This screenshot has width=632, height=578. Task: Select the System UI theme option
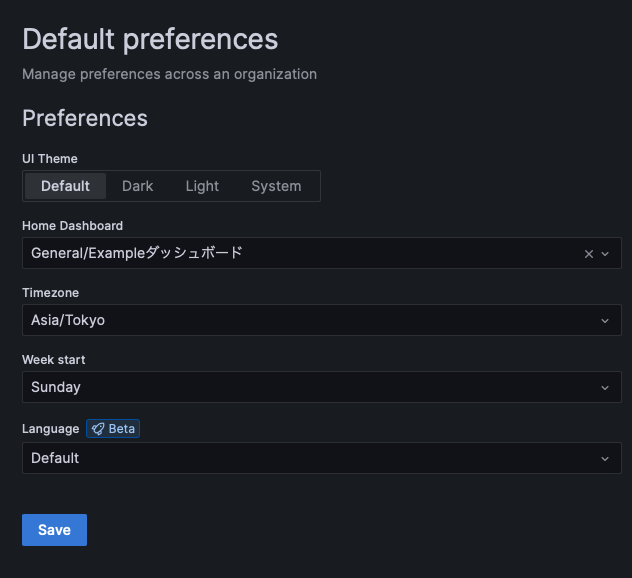[276, 186]
